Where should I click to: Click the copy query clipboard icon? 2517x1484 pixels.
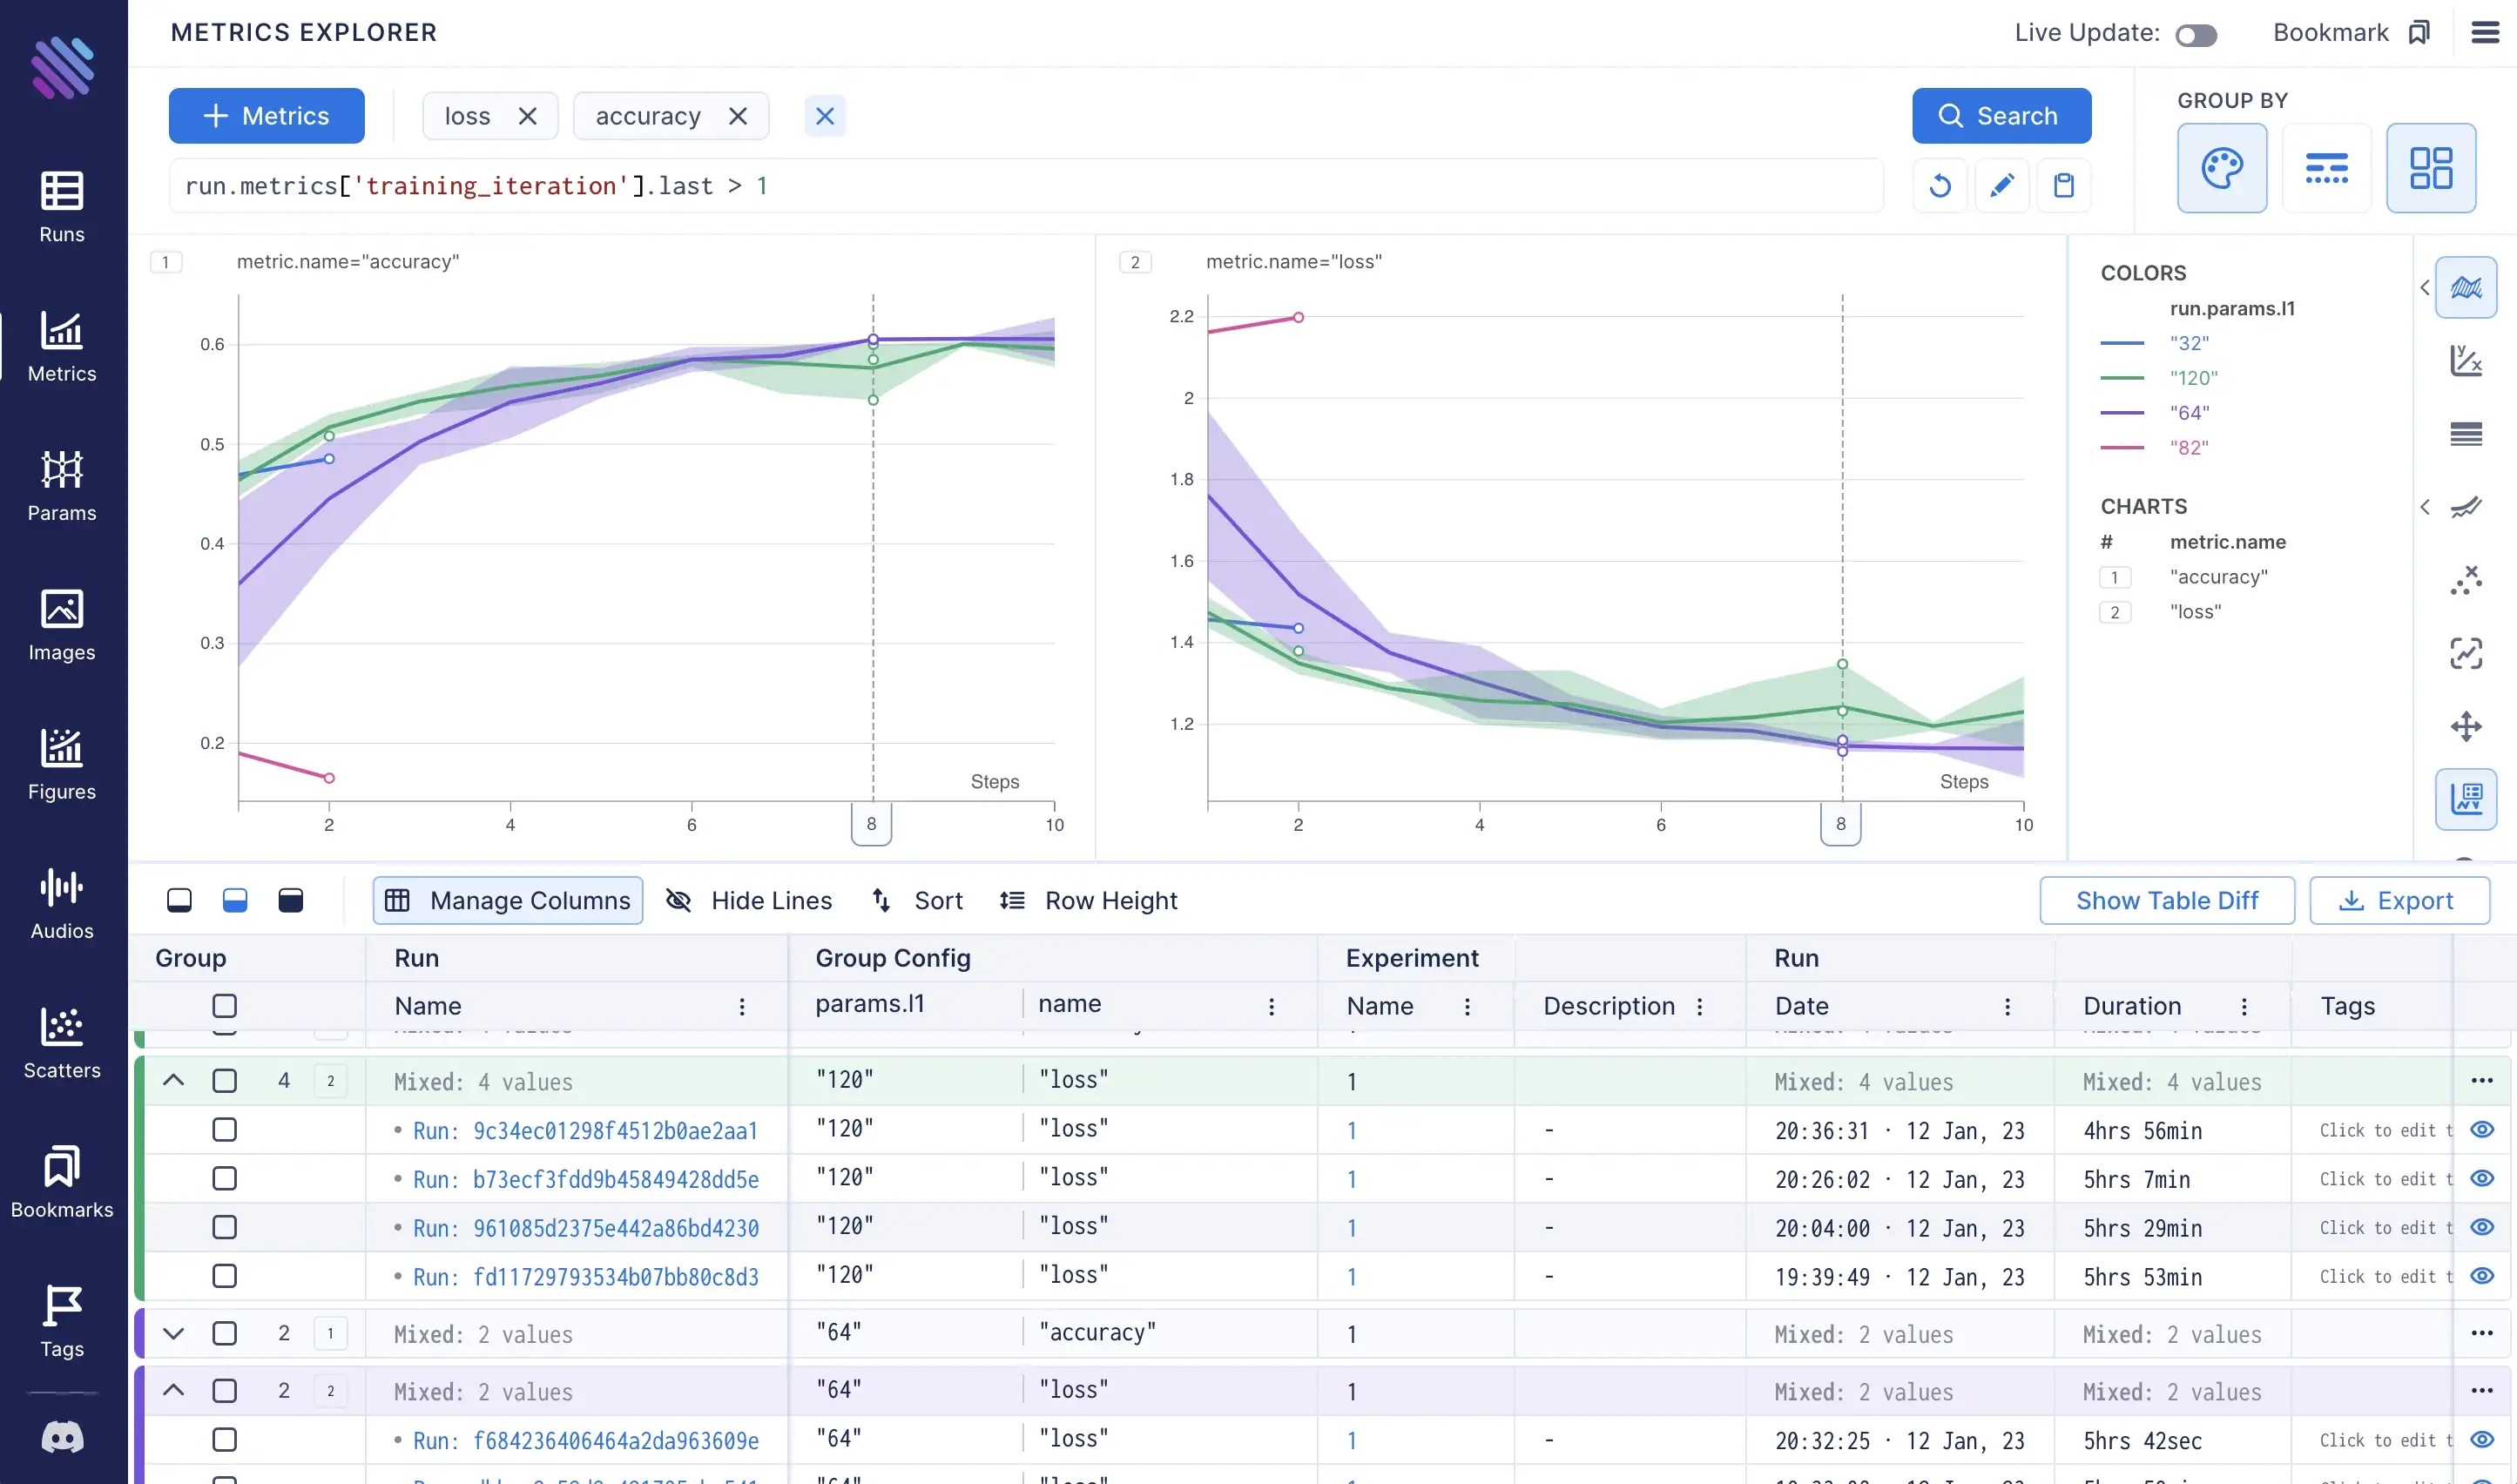tap(2063, 186)
